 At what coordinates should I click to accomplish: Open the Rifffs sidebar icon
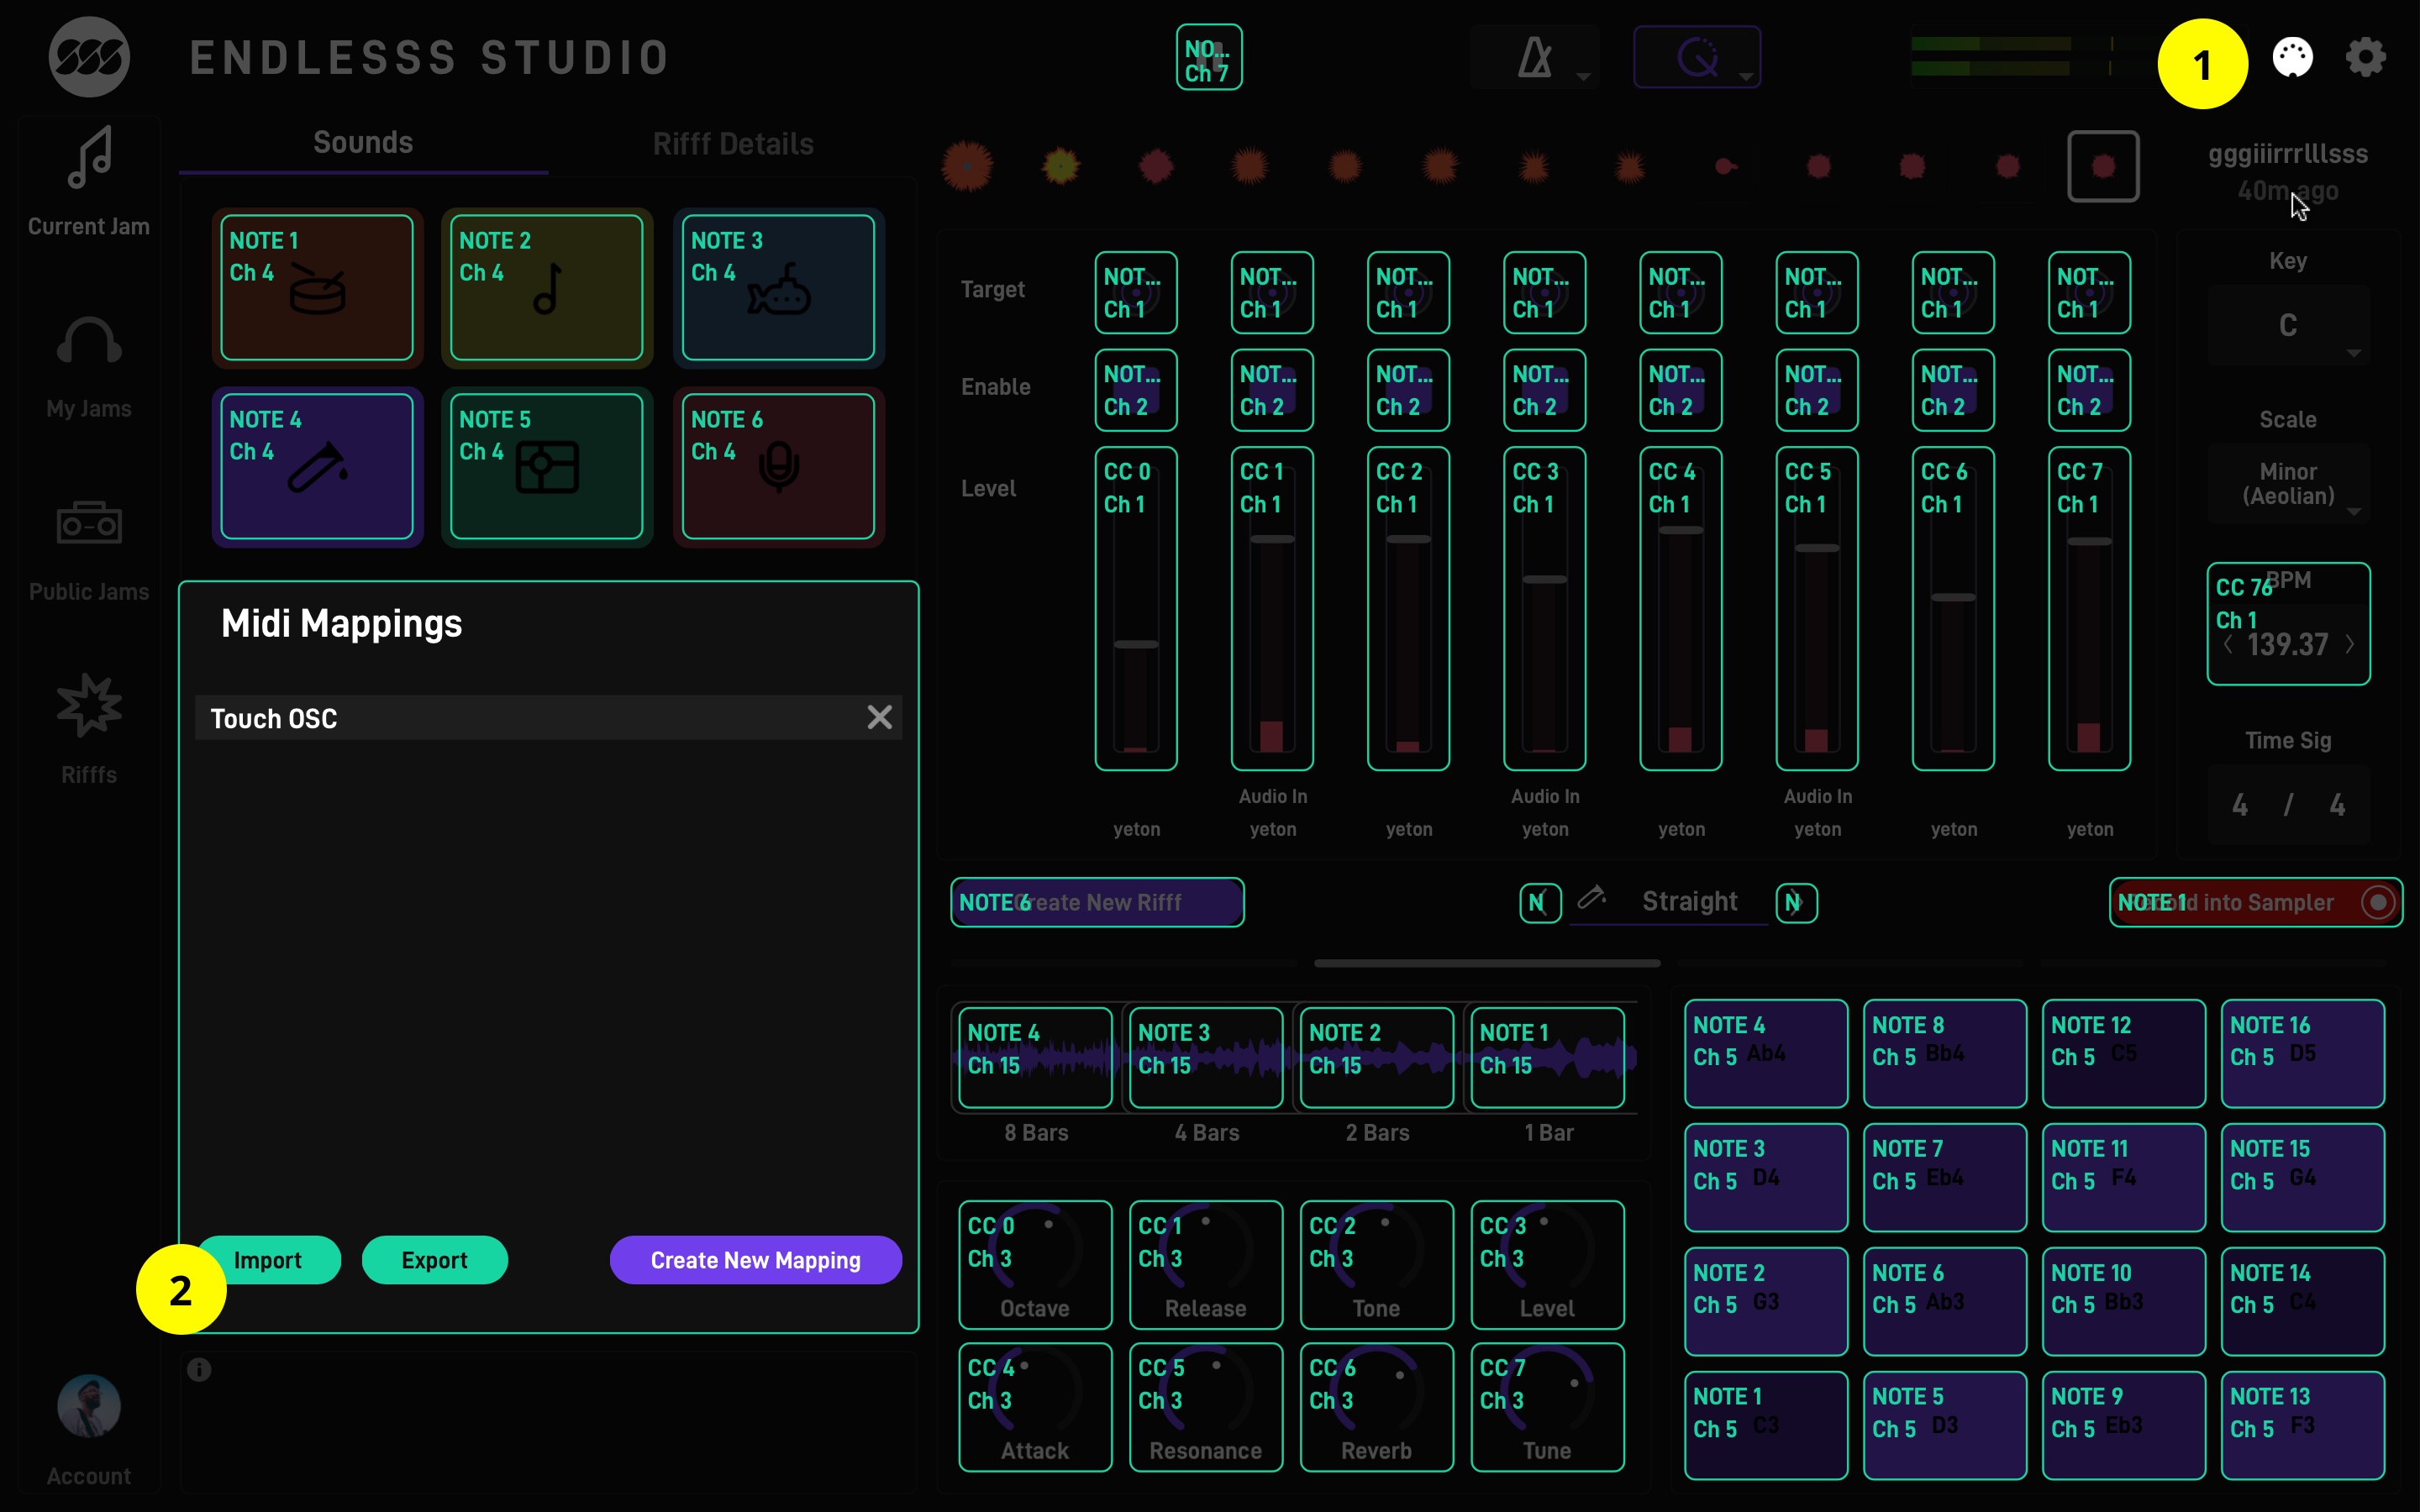(x=89, y=705)
